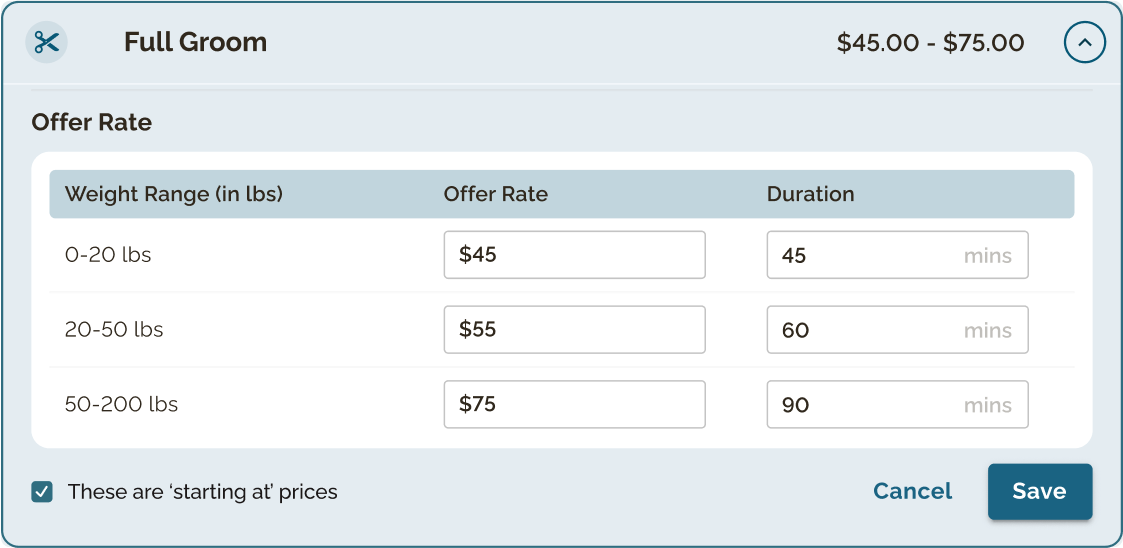The width and height of the screenshot is (1123, 548).
Task: Click the Save button
Action: pos(1040,491)
